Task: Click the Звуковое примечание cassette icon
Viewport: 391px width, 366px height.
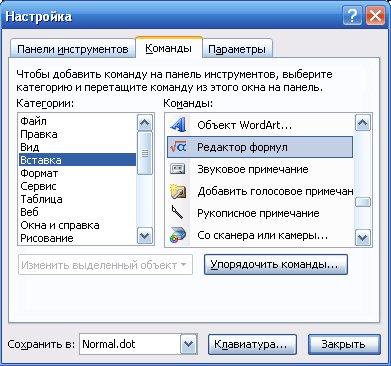Action: click(x=178, y=169)
